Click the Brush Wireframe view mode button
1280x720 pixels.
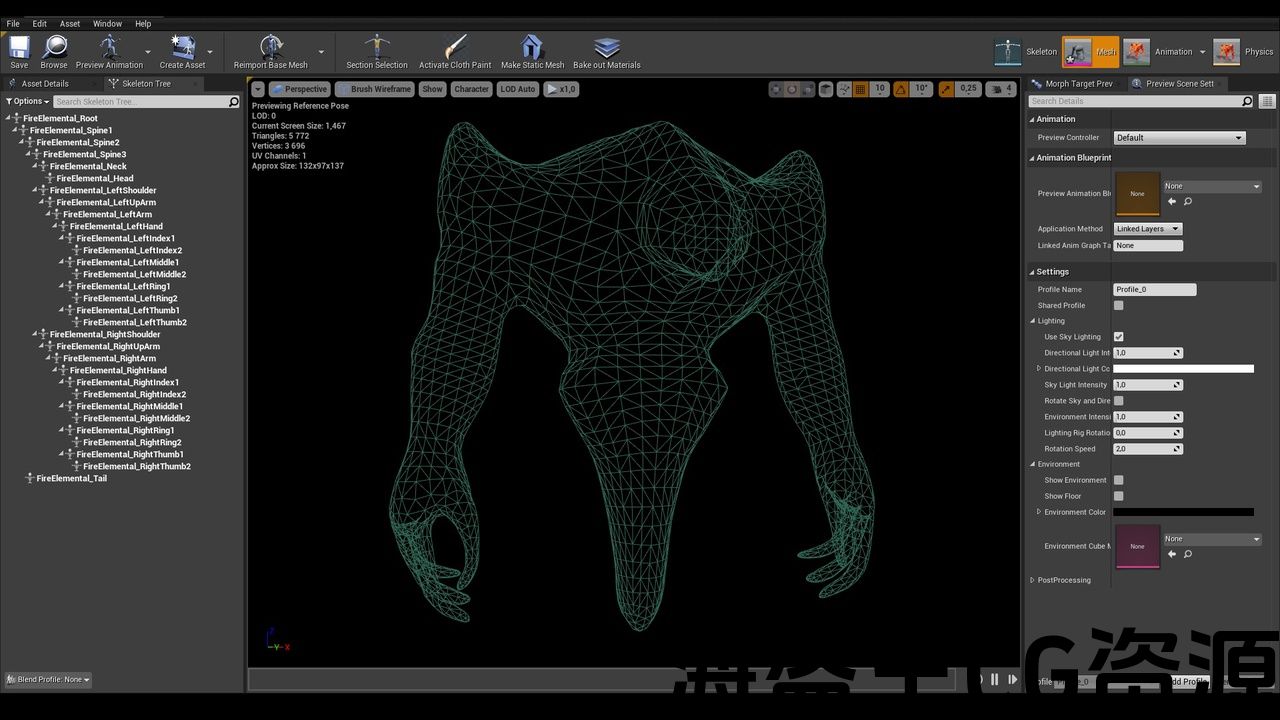(374, 89)
